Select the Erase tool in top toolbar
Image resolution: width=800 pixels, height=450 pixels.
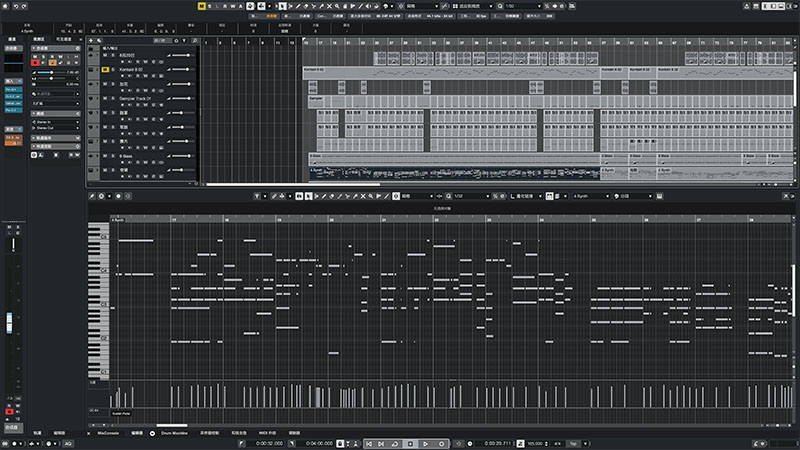[306, 6]
